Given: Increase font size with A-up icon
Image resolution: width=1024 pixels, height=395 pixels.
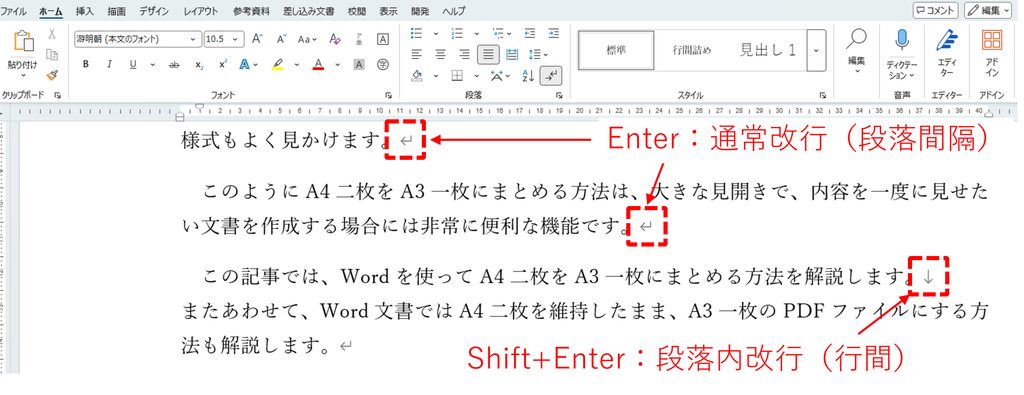Looking at the screenshot, I should 257,39.
